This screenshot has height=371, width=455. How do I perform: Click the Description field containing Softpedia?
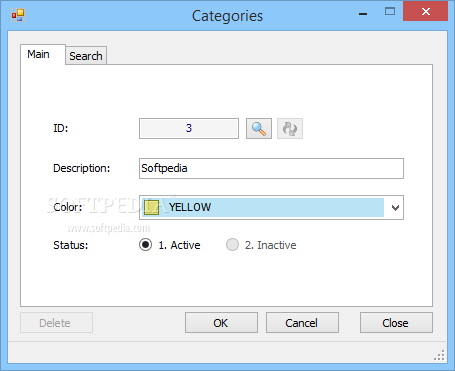pos(271,168)
